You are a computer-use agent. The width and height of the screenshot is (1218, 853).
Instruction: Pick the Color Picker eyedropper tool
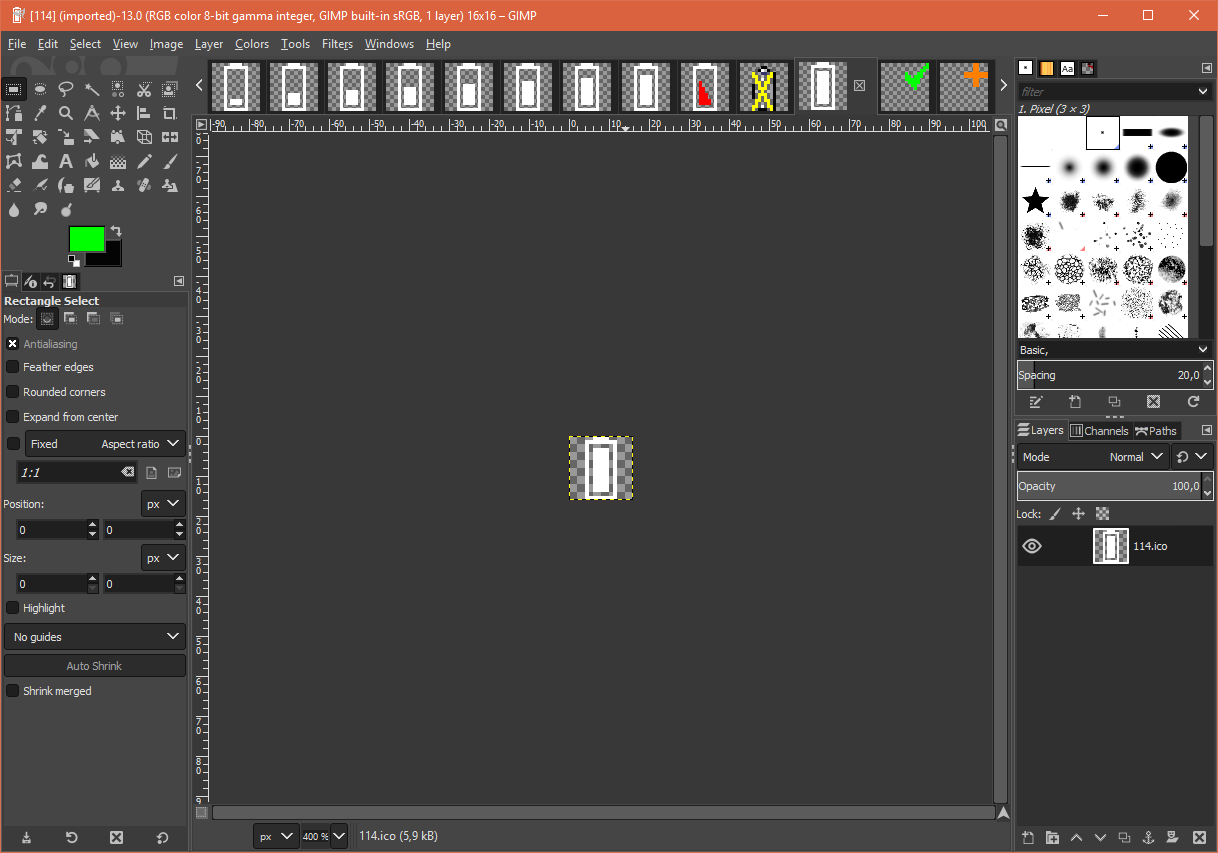pyautogui.click(x=40, y=113)
